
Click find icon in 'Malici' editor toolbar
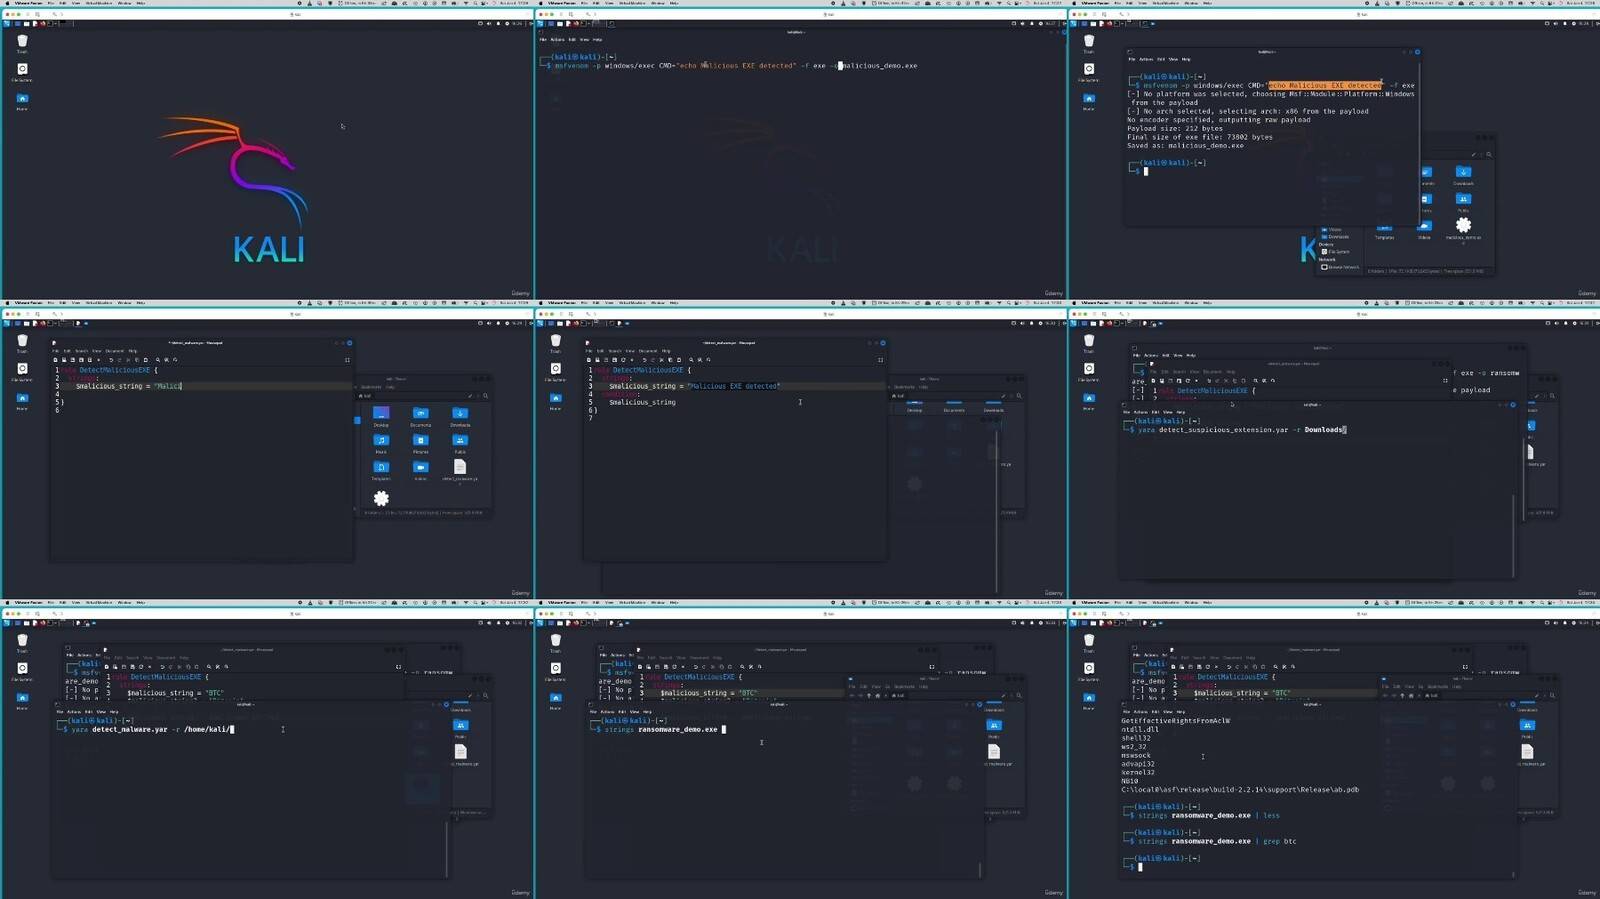click(157, 360)
